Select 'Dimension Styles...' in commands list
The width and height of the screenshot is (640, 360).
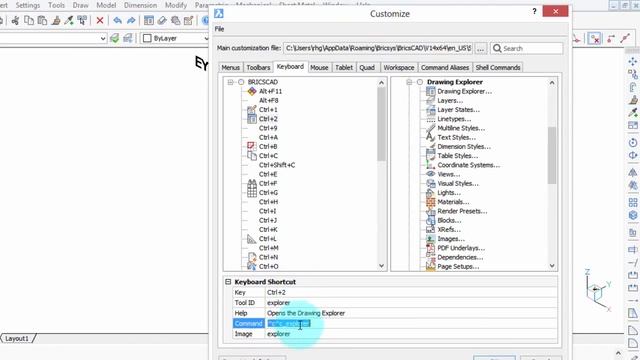click(464, 147)
